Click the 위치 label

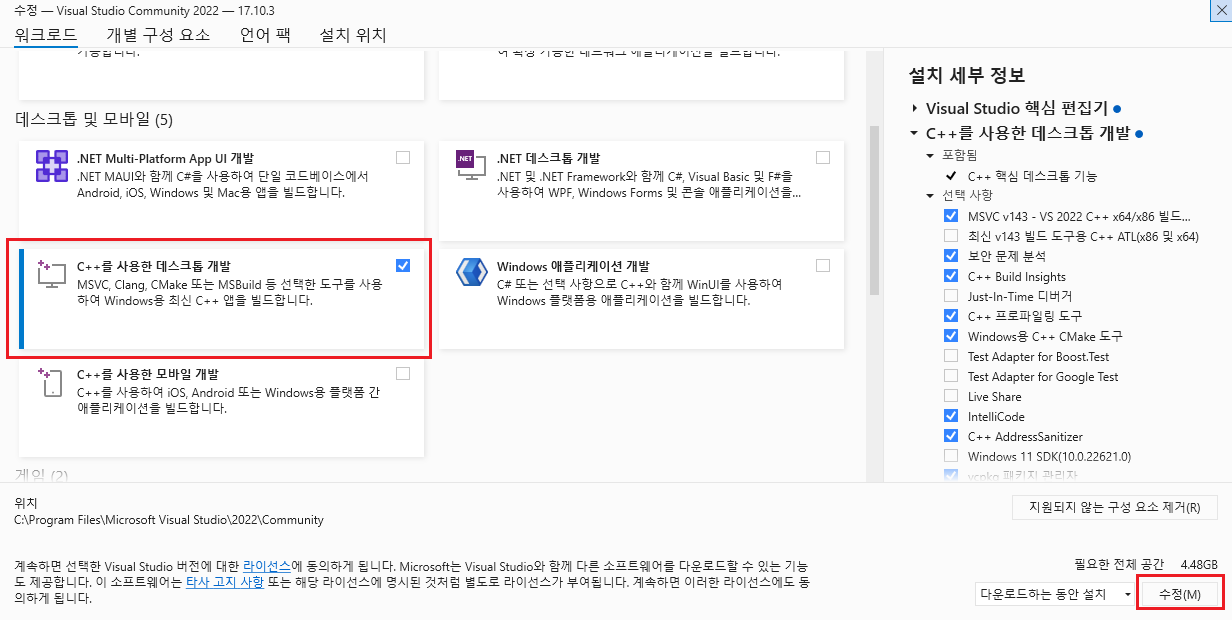(26, 504)
